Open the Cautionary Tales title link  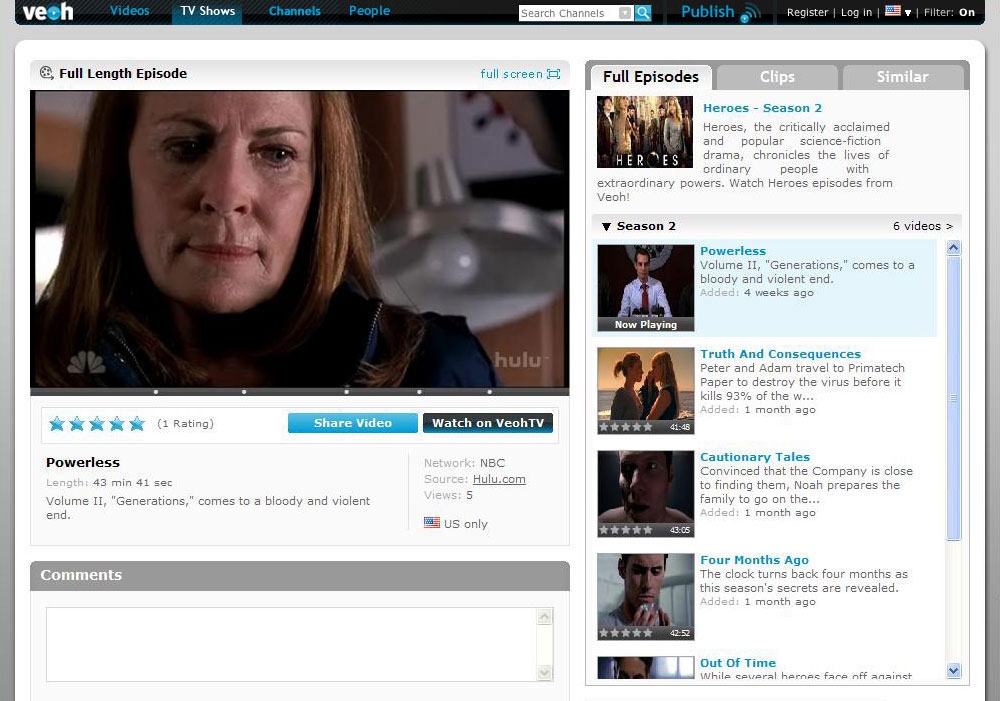pyautogui.click(x=755, y=457)
